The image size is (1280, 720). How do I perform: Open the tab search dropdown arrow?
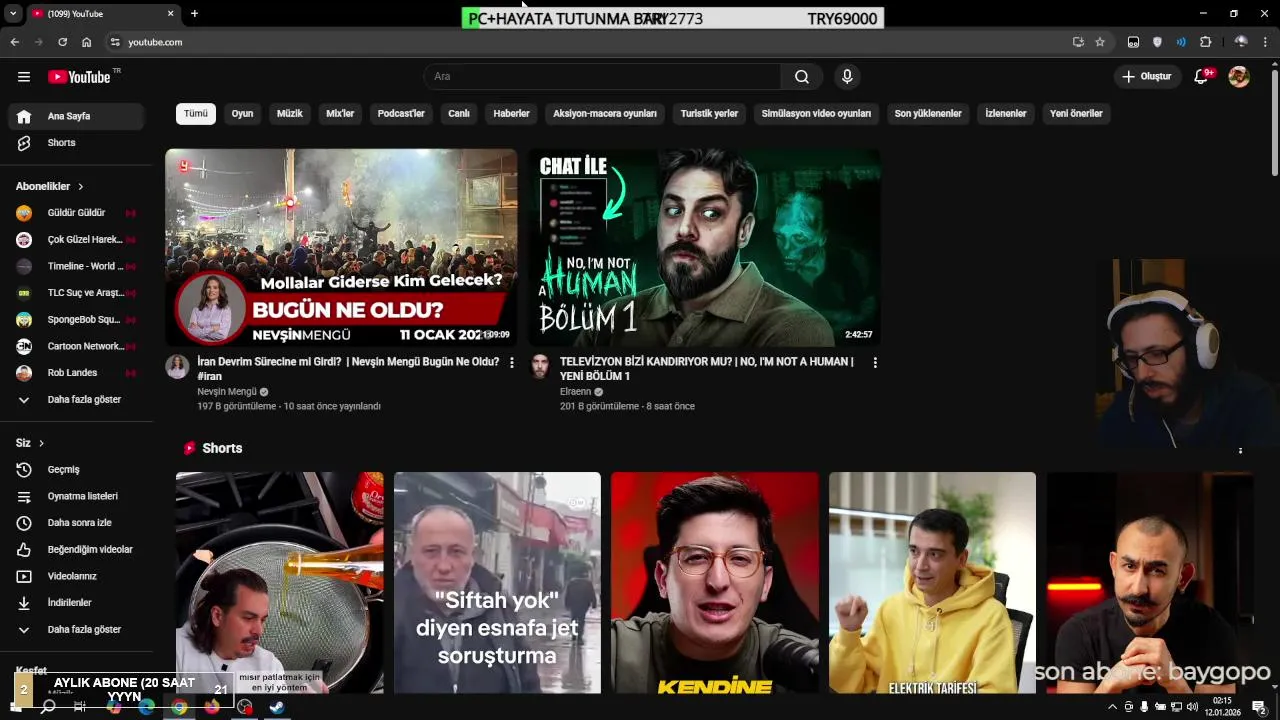coord(13,14)
